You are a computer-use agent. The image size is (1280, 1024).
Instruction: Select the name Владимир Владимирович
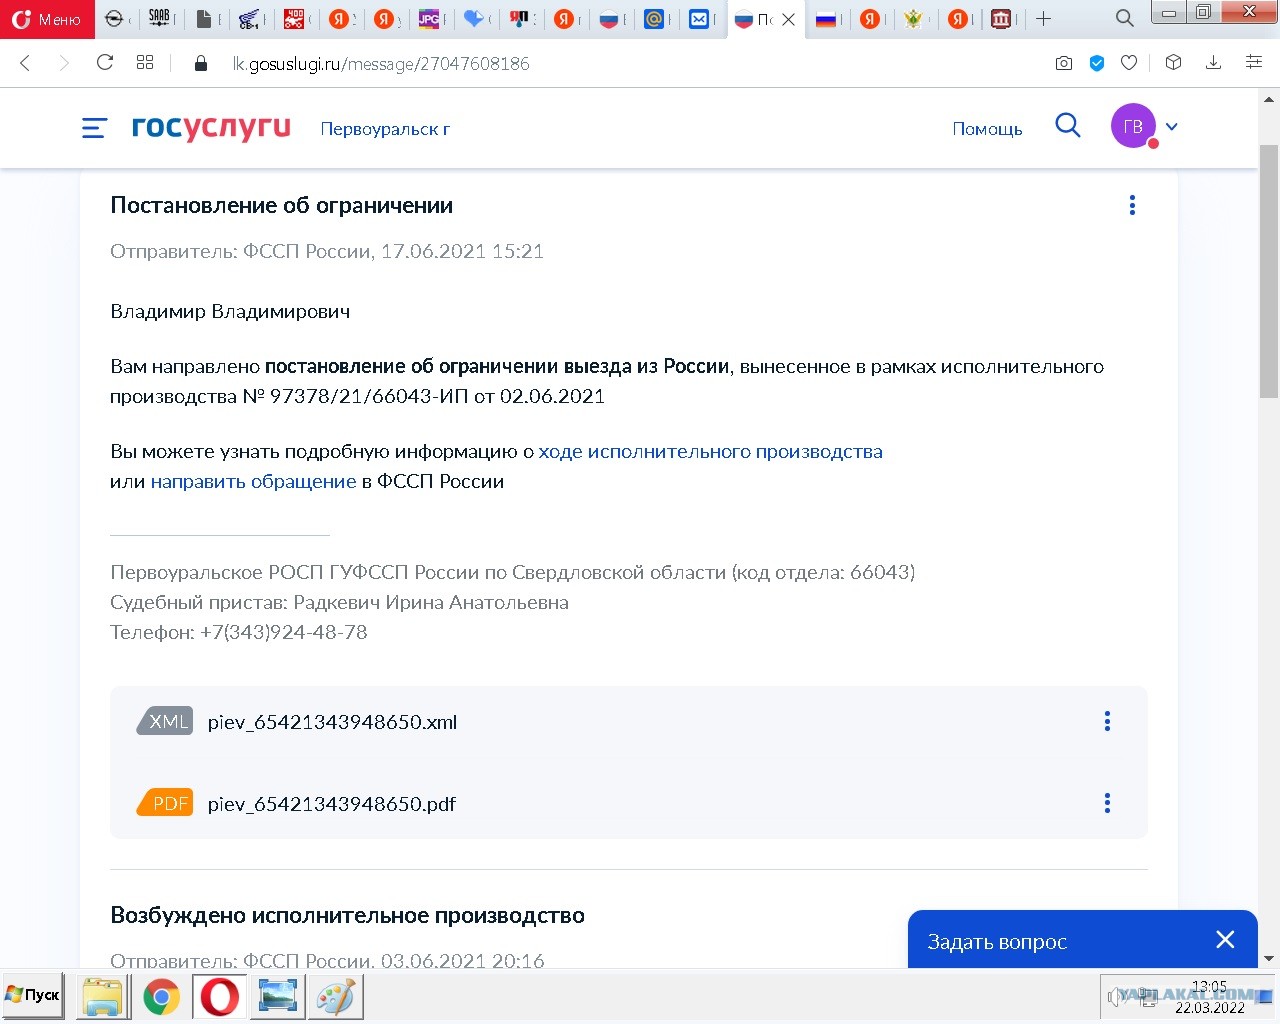tap(230, 311)
